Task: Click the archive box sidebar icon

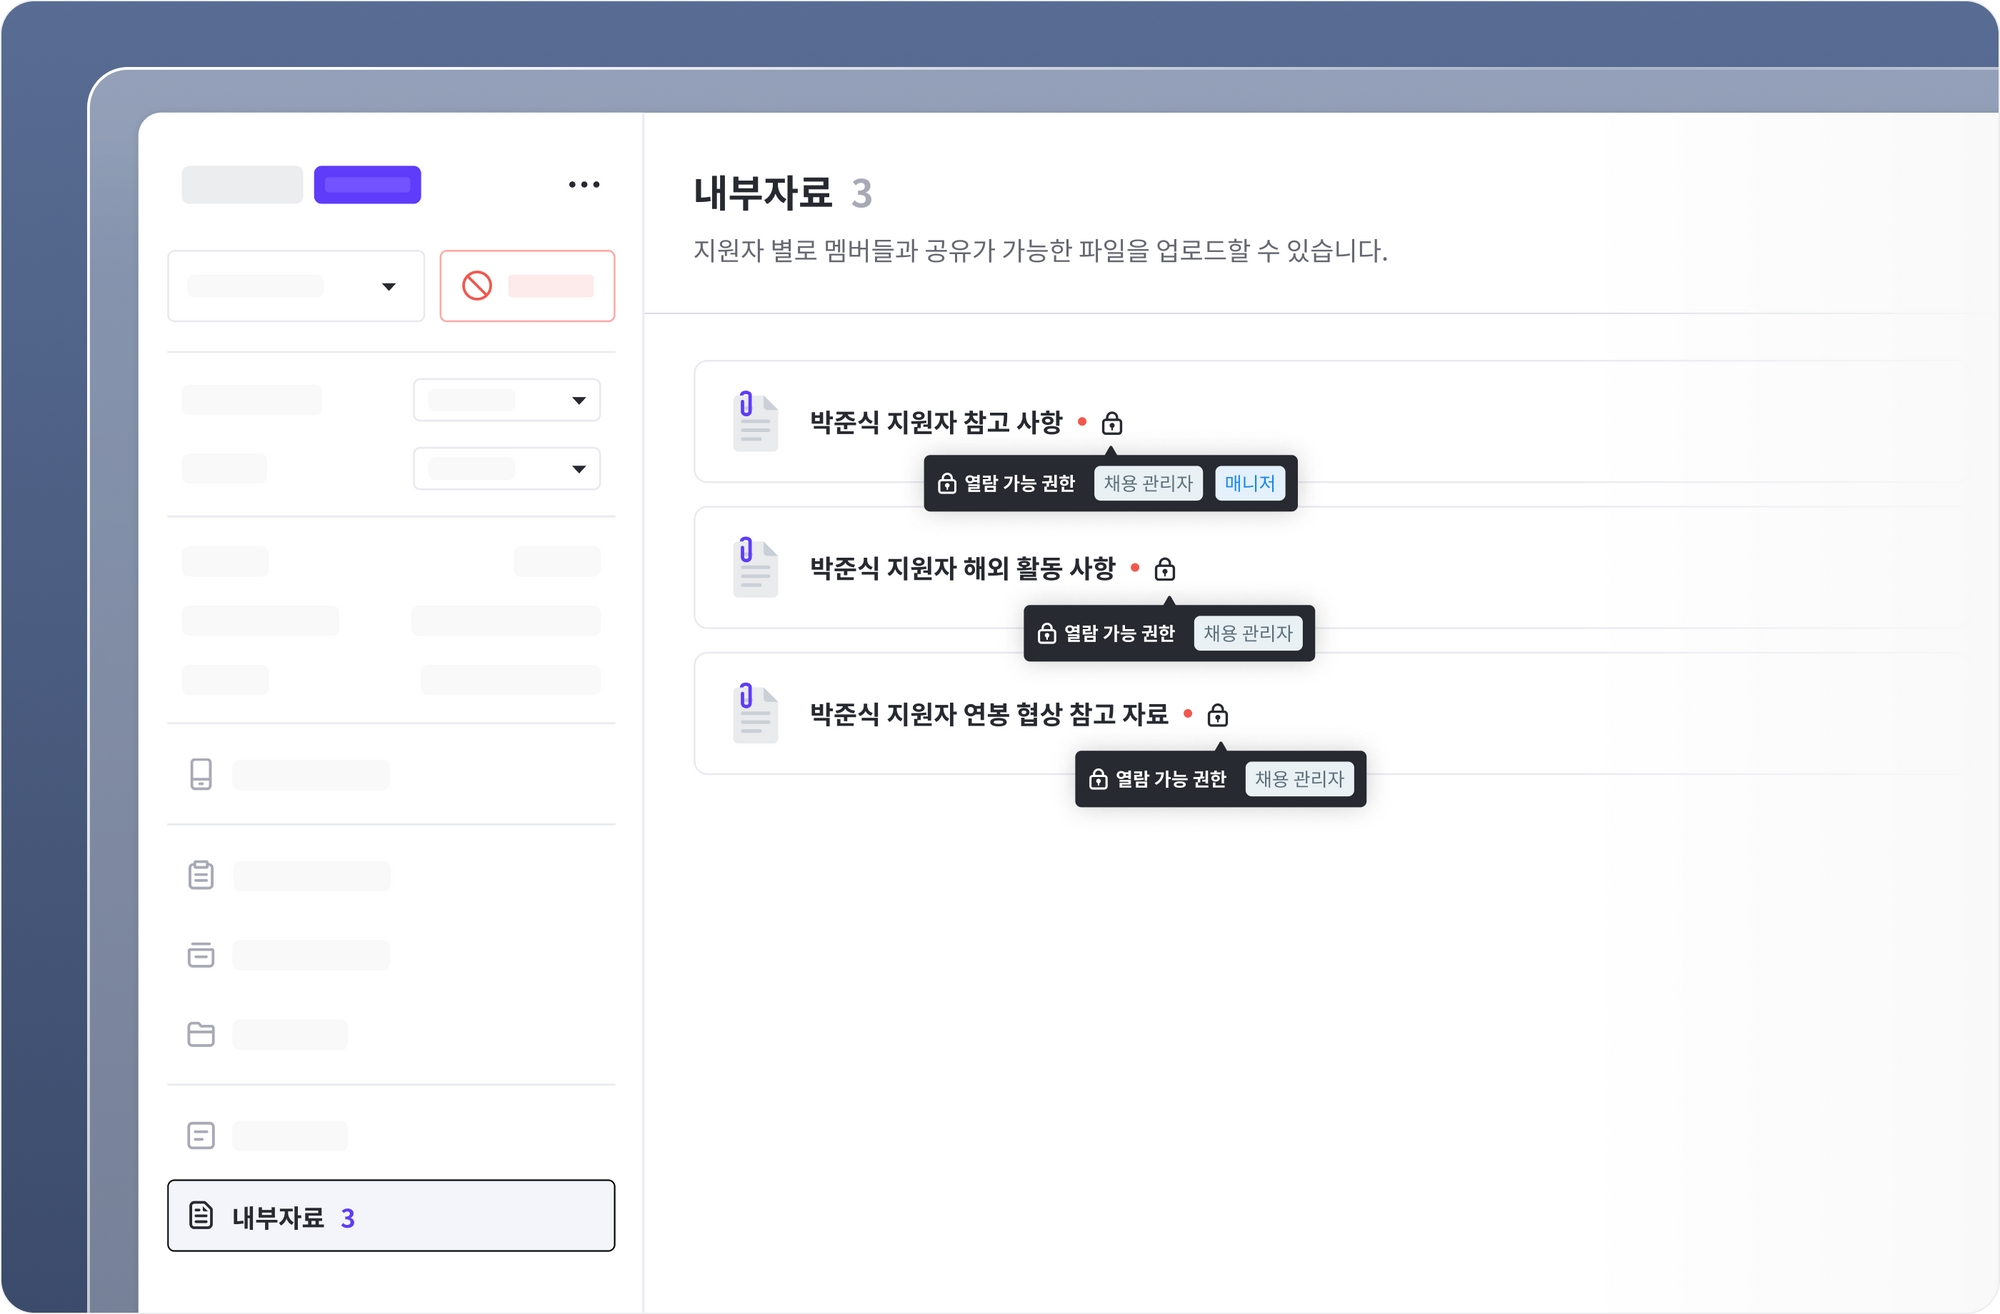Action: [x=201, y=955]
